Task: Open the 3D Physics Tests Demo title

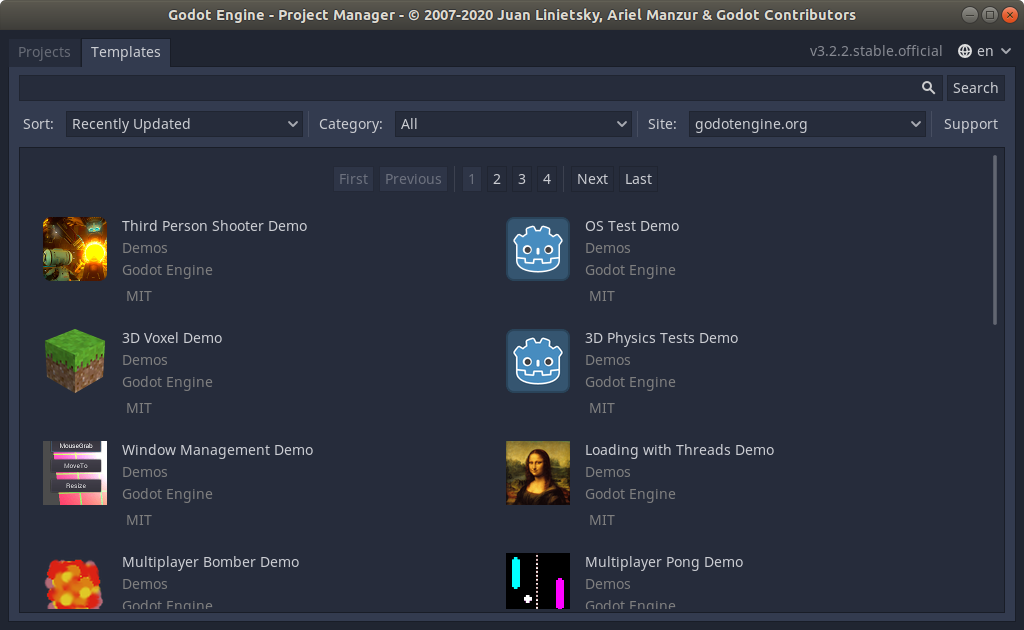Action: click(661, 338)
